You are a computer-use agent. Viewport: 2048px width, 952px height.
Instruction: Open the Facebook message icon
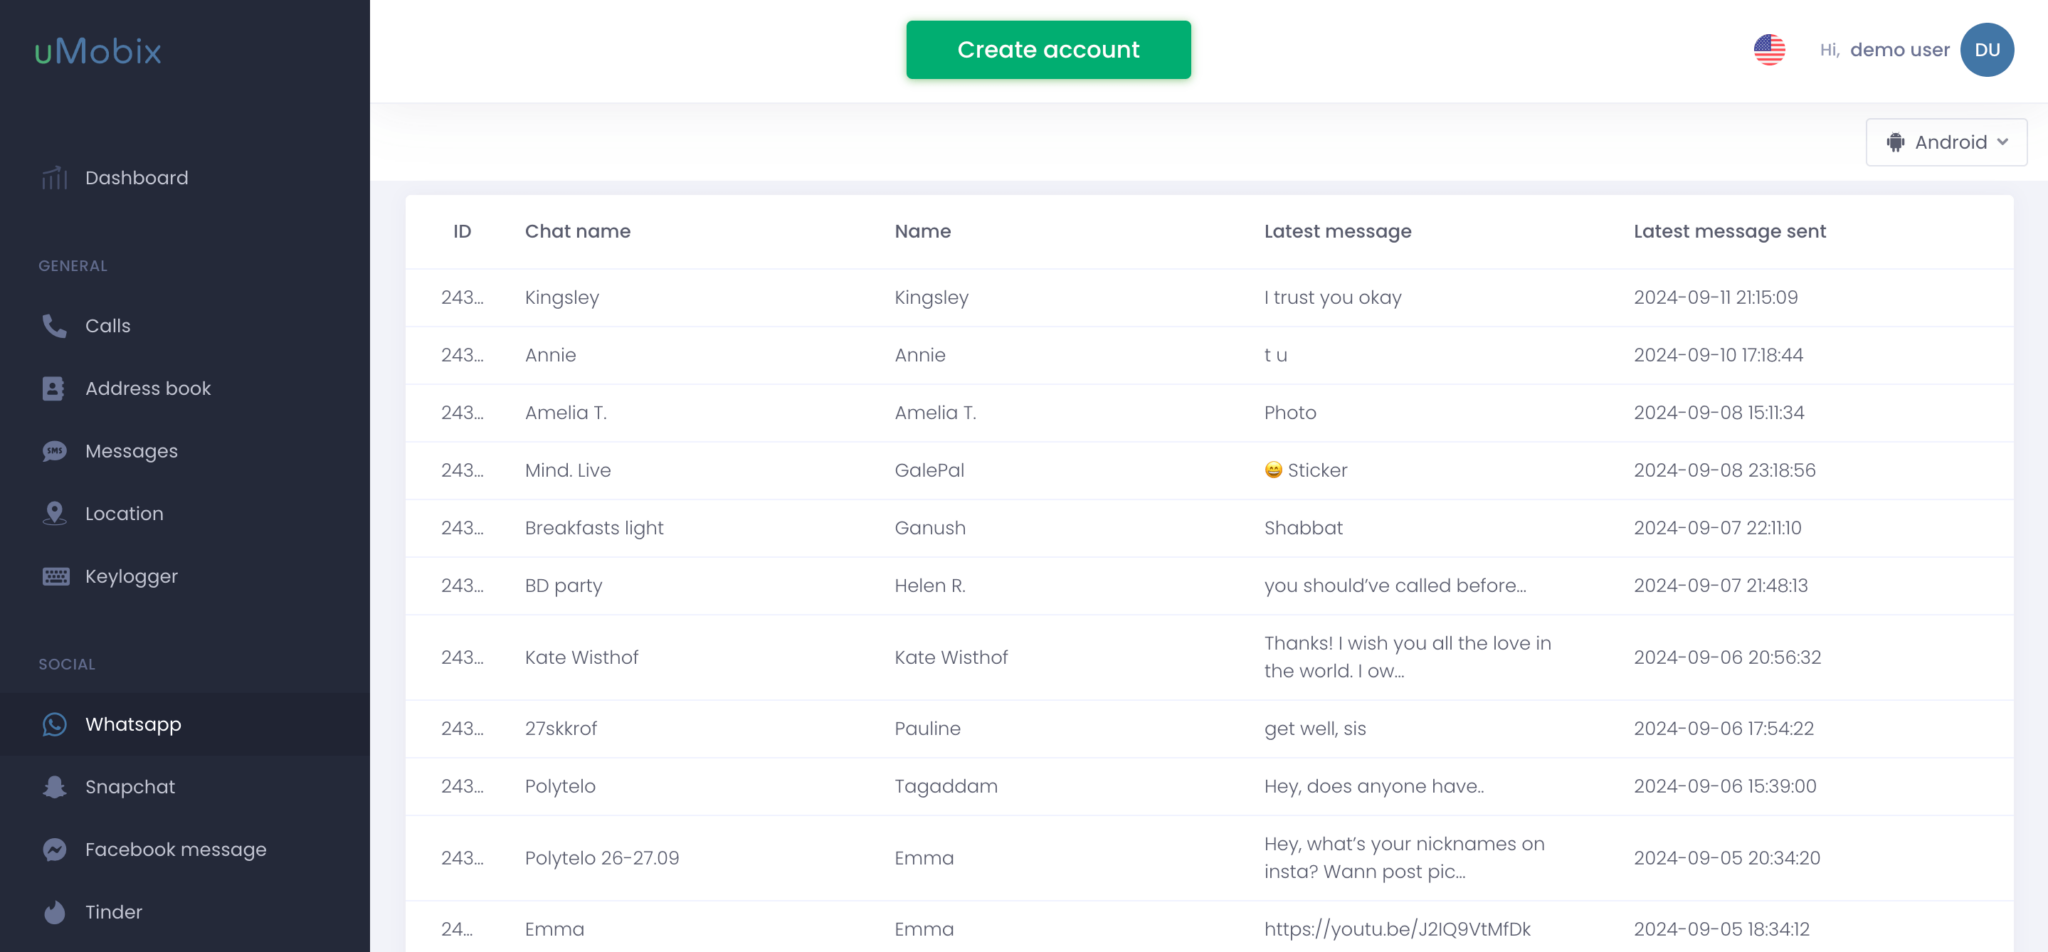click(x=53, y=849)
